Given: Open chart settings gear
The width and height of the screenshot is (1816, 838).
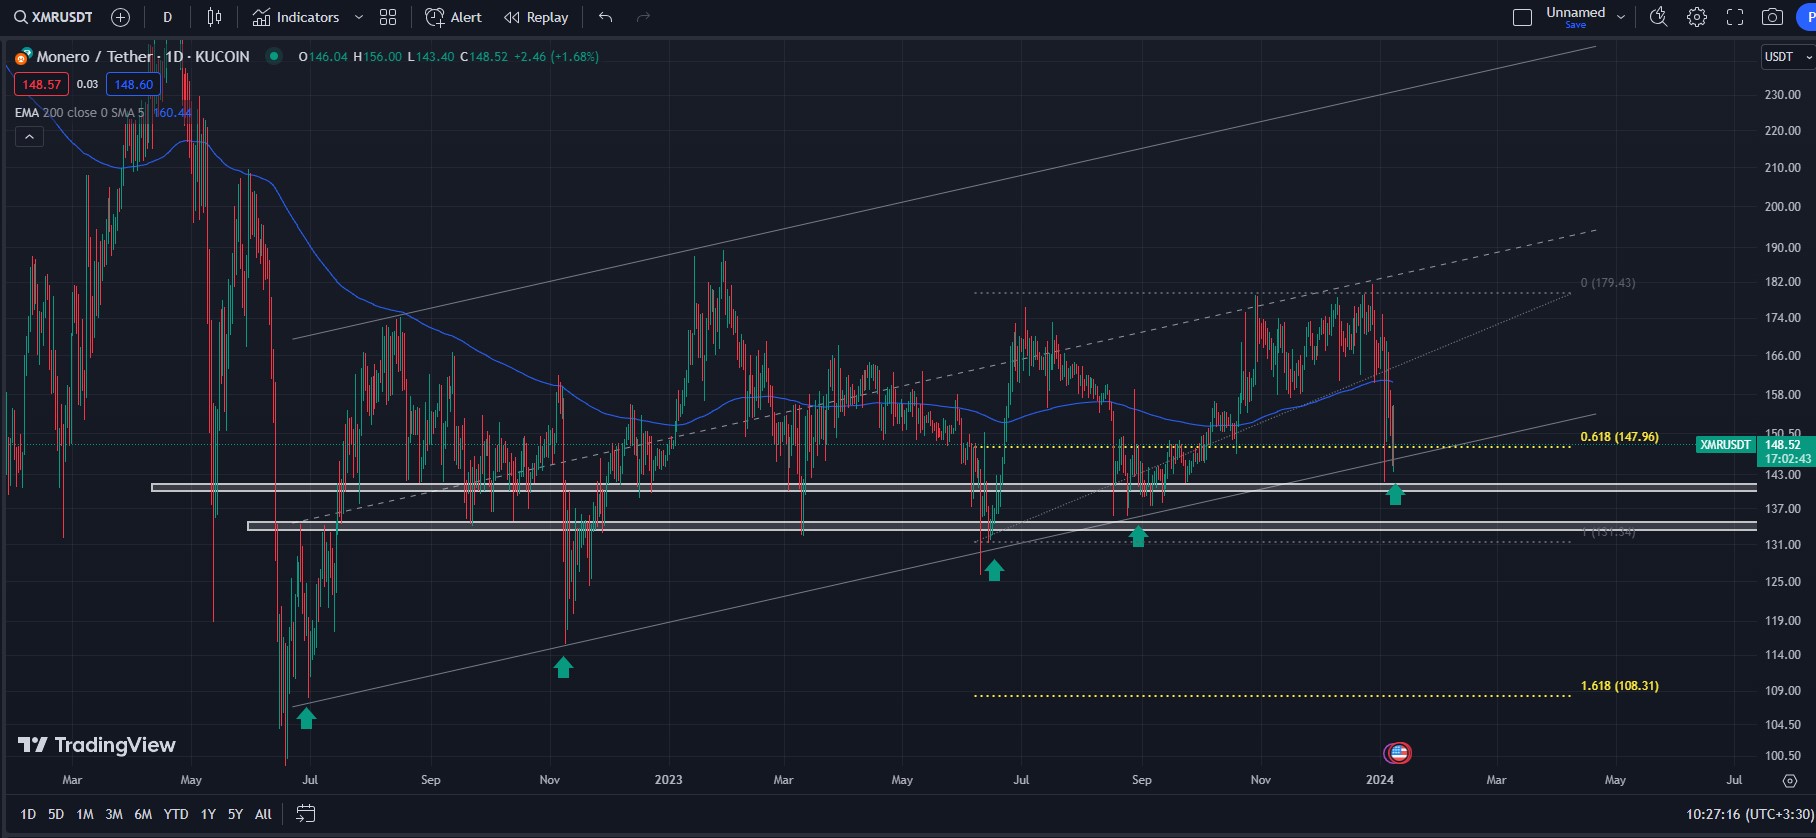Looking at the screenshot, I should (1697, 17).
